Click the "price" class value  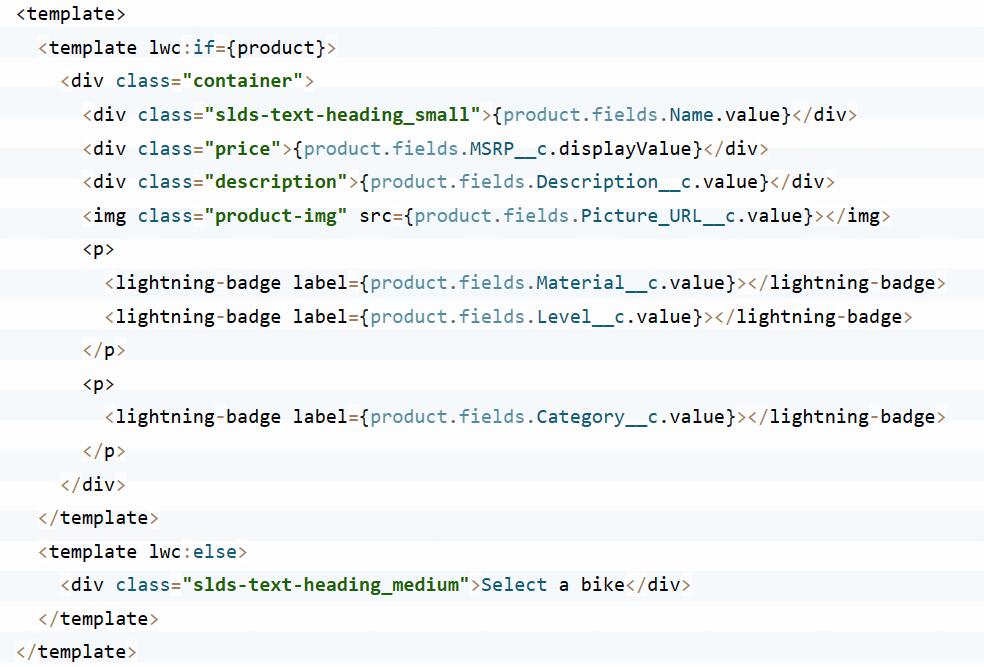pos(243,149)
